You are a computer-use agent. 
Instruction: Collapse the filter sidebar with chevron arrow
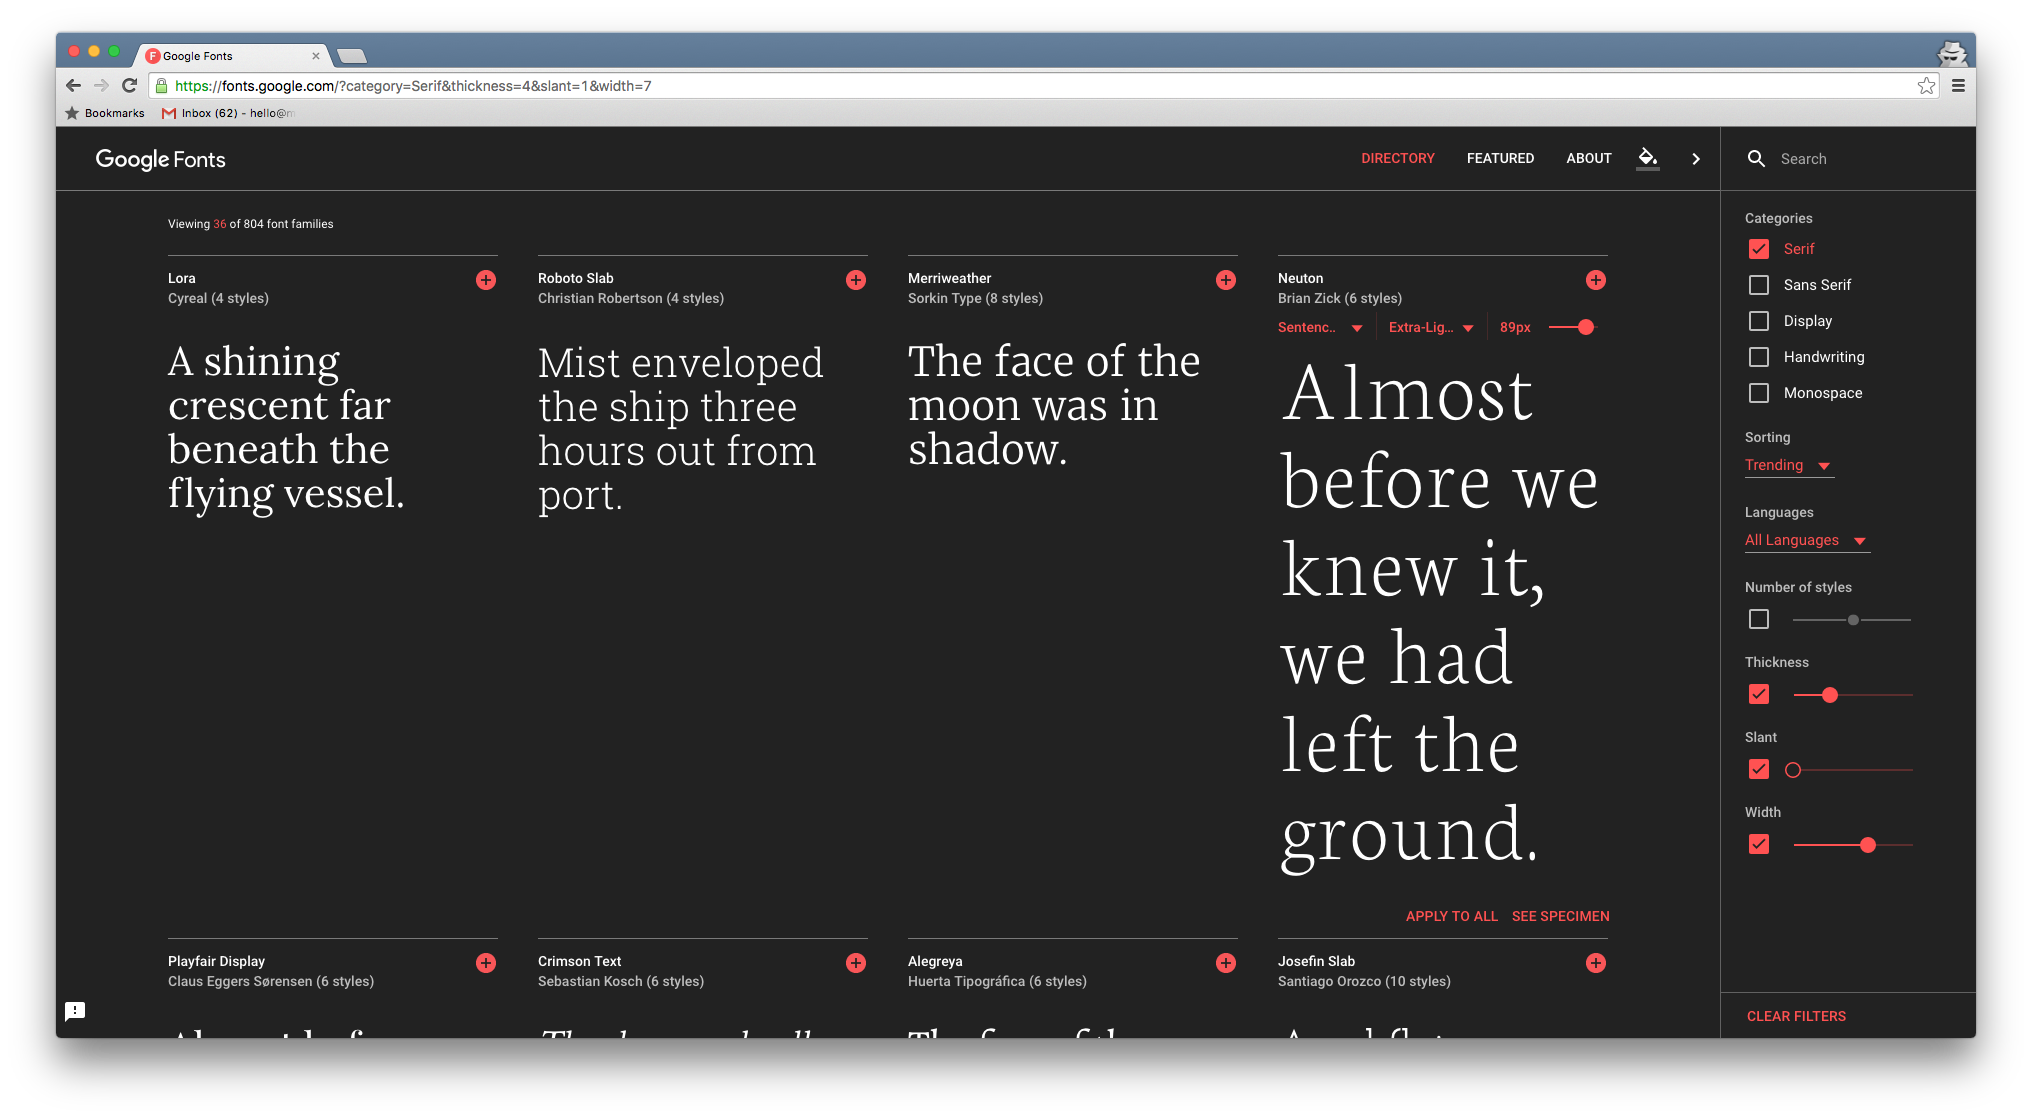[1696, 159]
